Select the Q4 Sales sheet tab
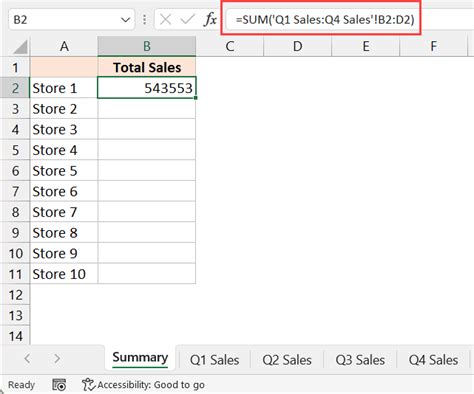This screenshot has width=474, height=394. click(433, 360)
